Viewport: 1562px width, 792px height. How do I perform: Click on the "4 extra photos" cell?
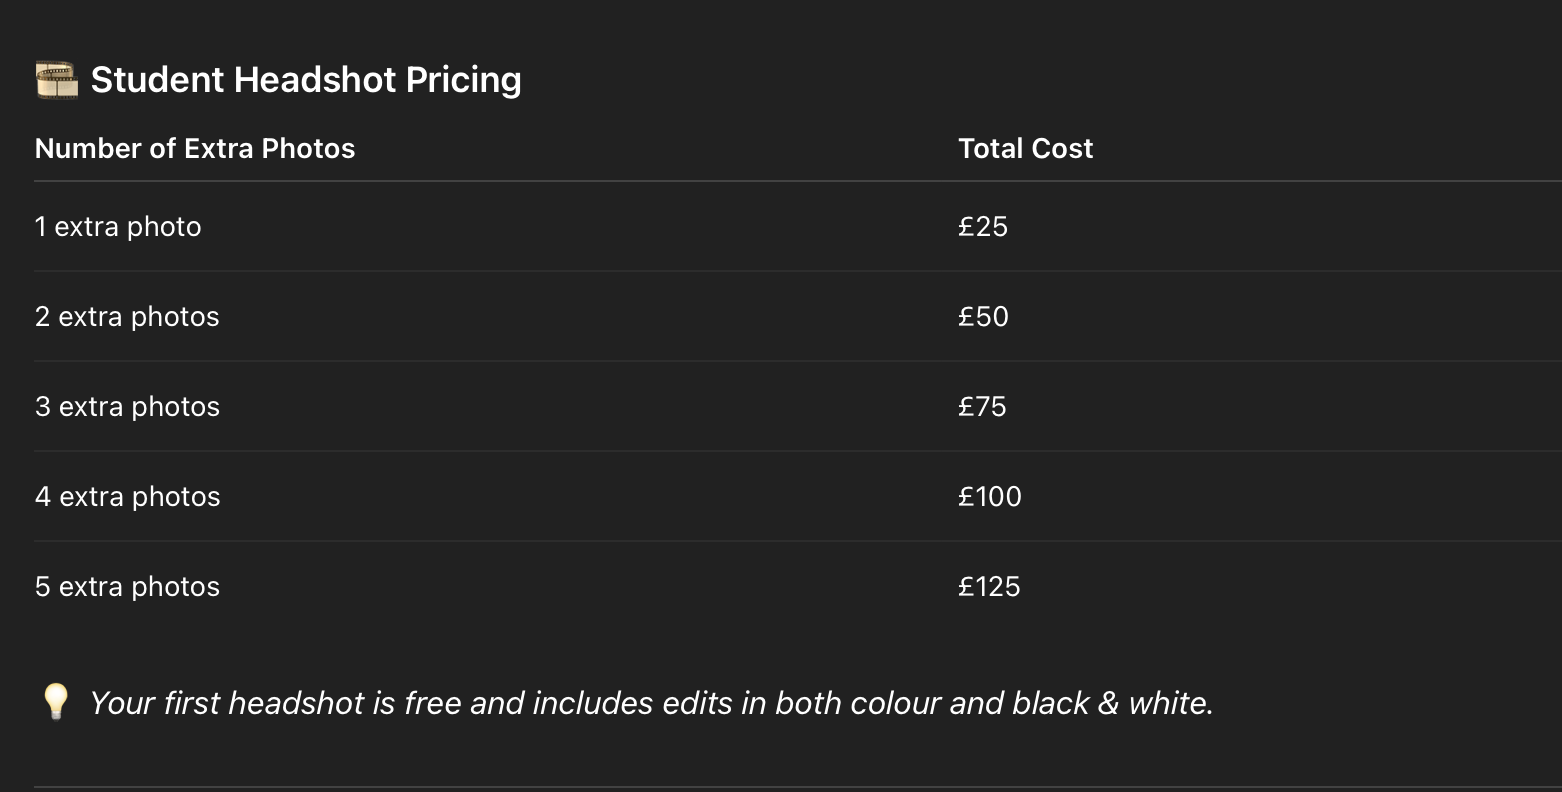127,497
